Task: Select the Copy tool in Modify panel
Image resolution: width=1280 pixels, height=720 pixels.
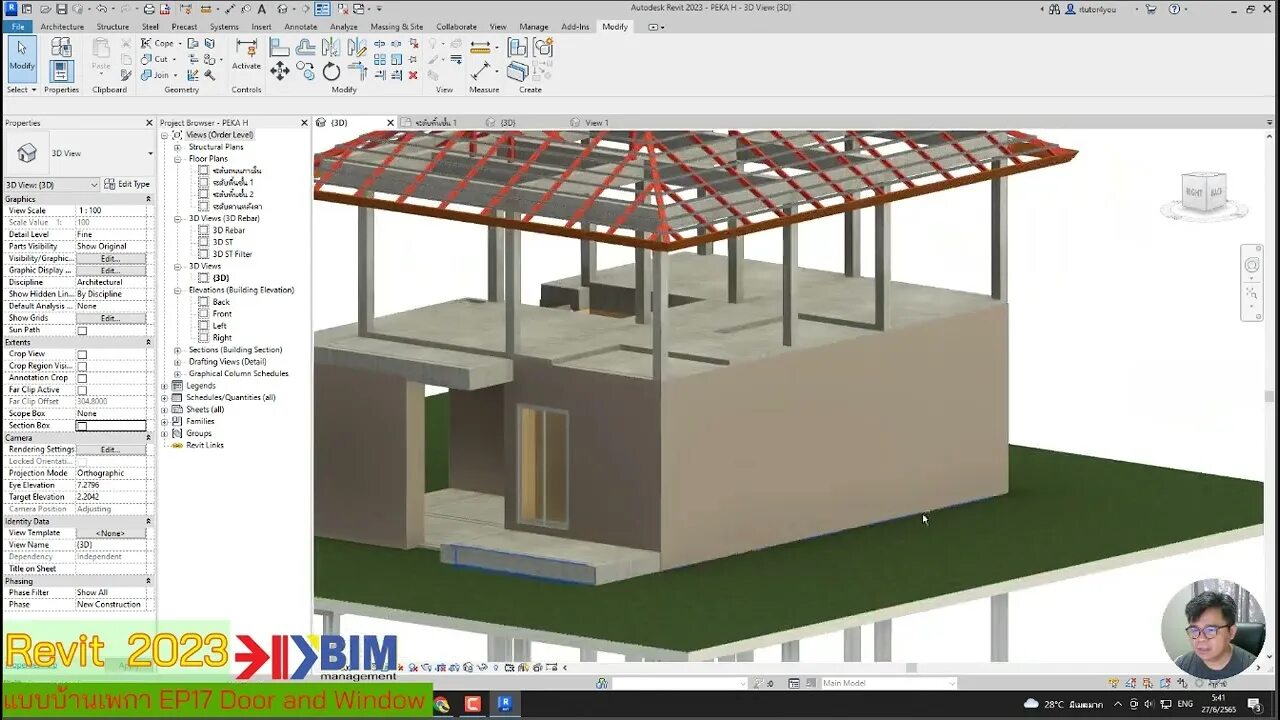Action: [305, 72]
